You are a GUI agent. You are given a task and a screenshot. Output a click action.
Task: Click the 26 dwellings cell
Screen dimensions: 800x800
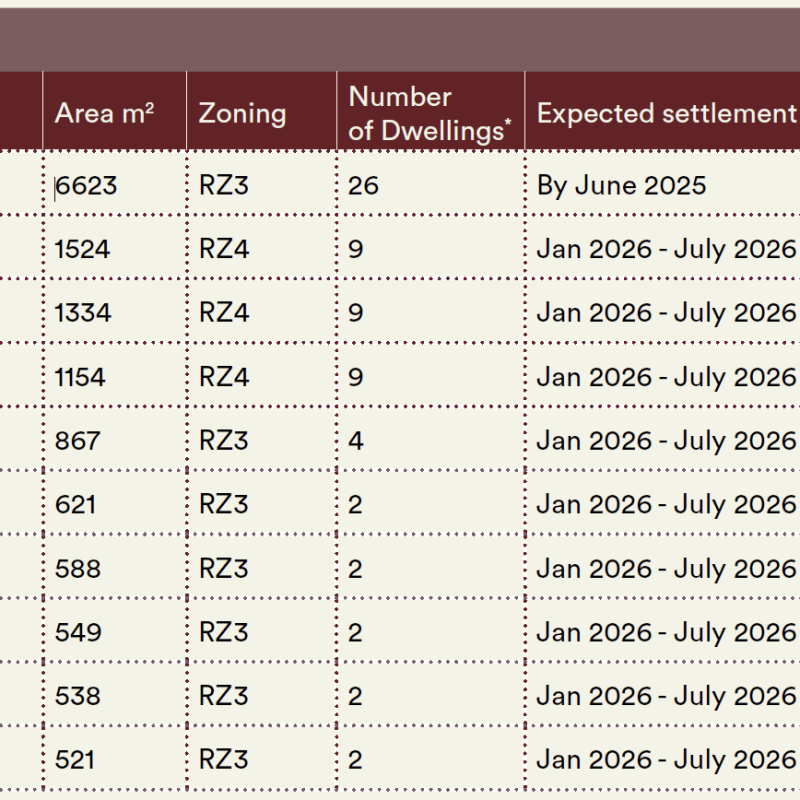pyautogui.click(x=364, y=185)
